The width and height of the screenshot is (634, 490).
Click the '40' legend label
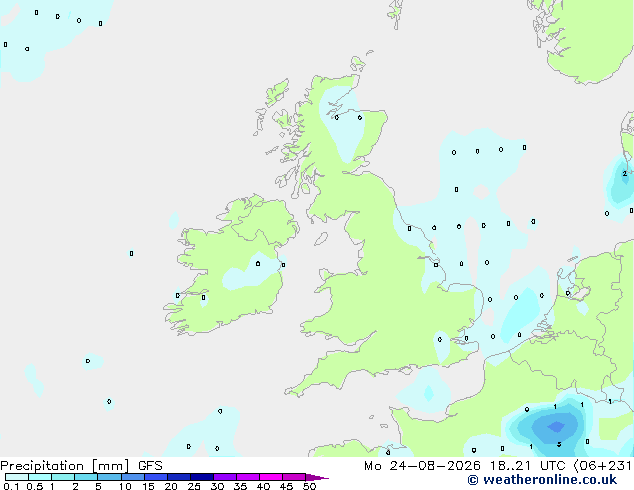(x=263, y=486)
